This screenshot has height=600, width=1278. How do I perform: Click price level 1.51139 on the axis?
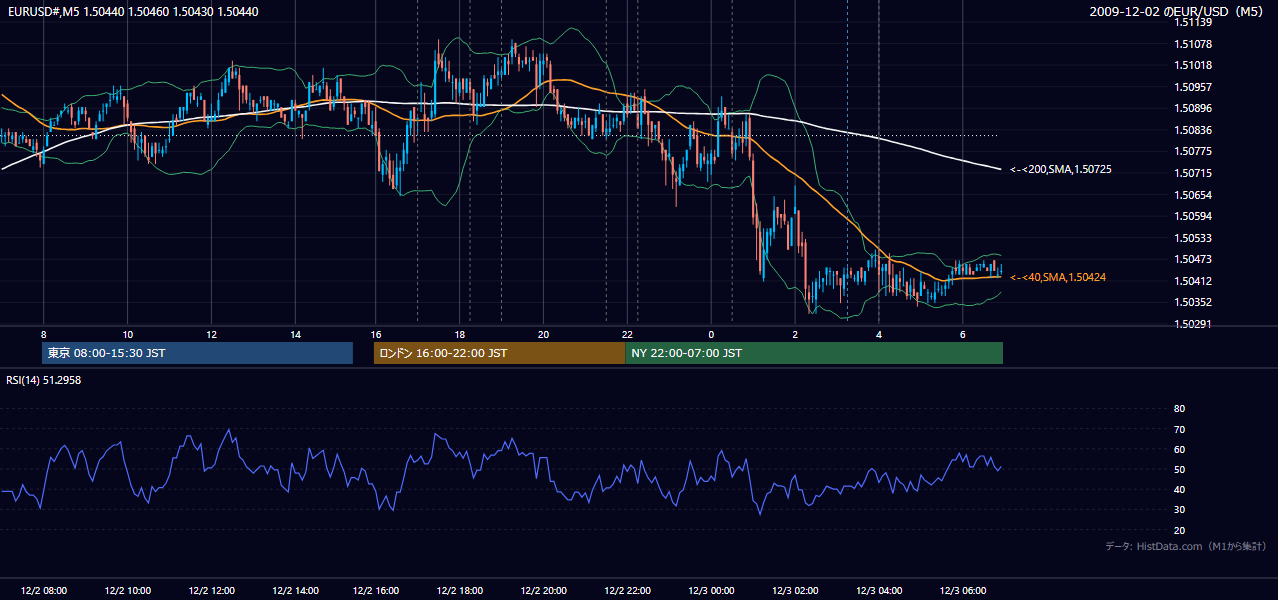coord(1194,22)
